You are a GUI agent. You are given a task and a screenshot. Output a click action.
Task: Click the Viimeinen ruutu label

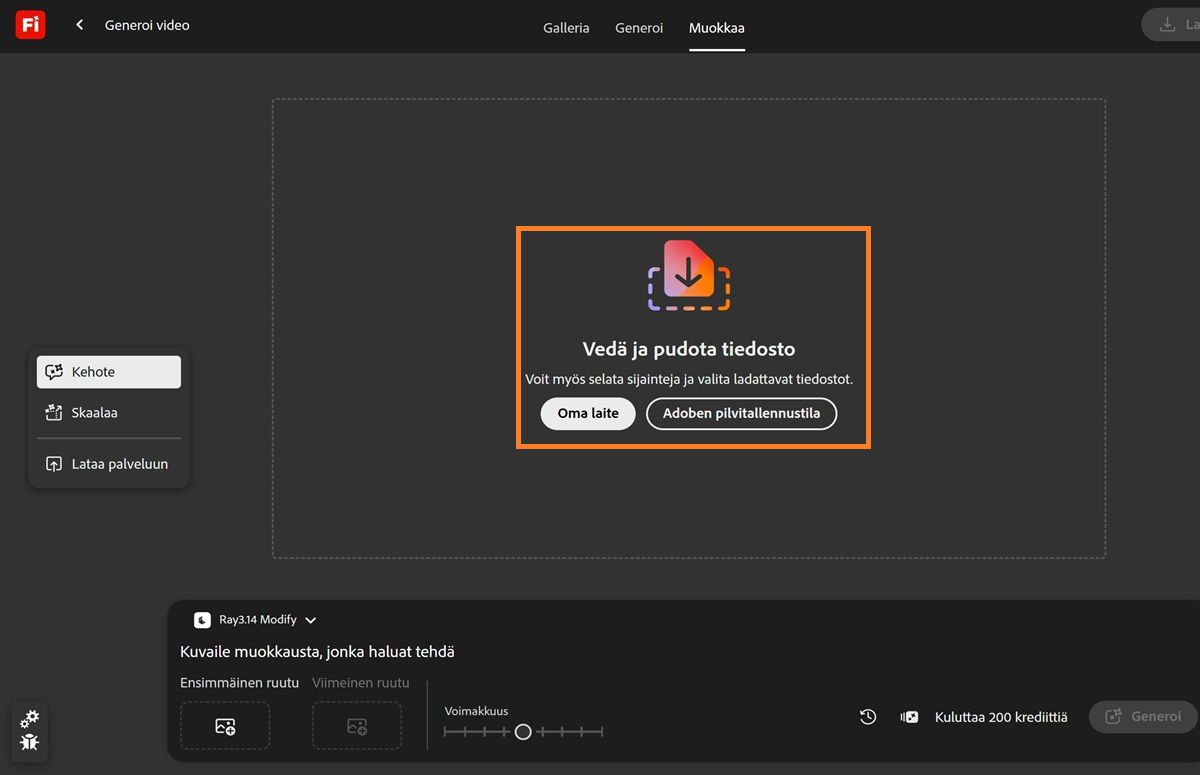coord(361,683)
